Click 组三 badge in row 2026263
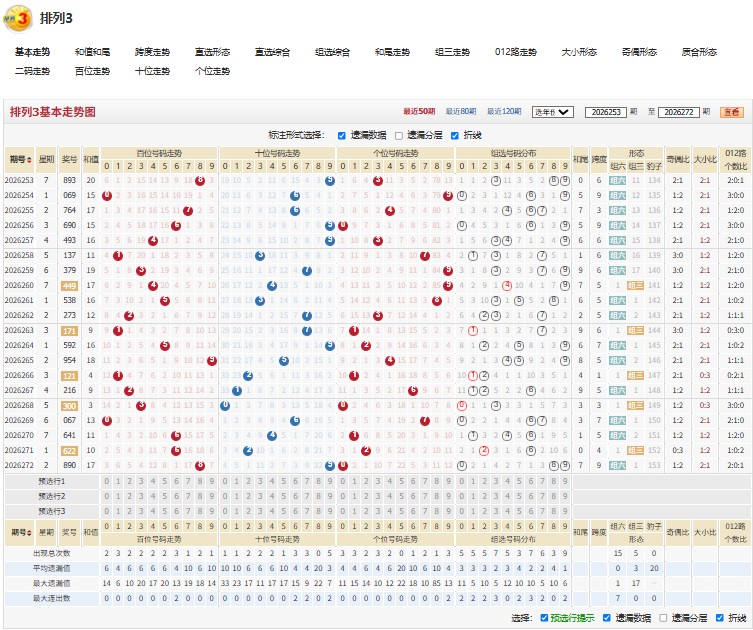 [x=635, y=330]
